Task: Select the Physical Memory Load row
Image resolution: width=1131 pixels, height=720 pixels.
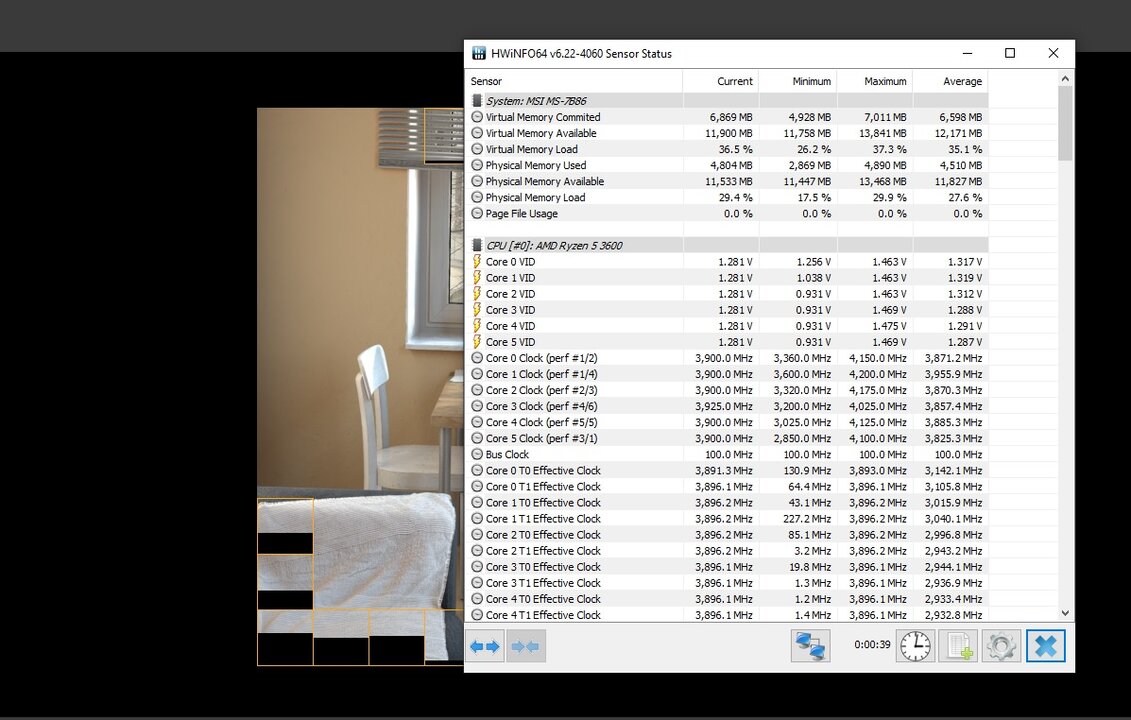Action: 727,198
